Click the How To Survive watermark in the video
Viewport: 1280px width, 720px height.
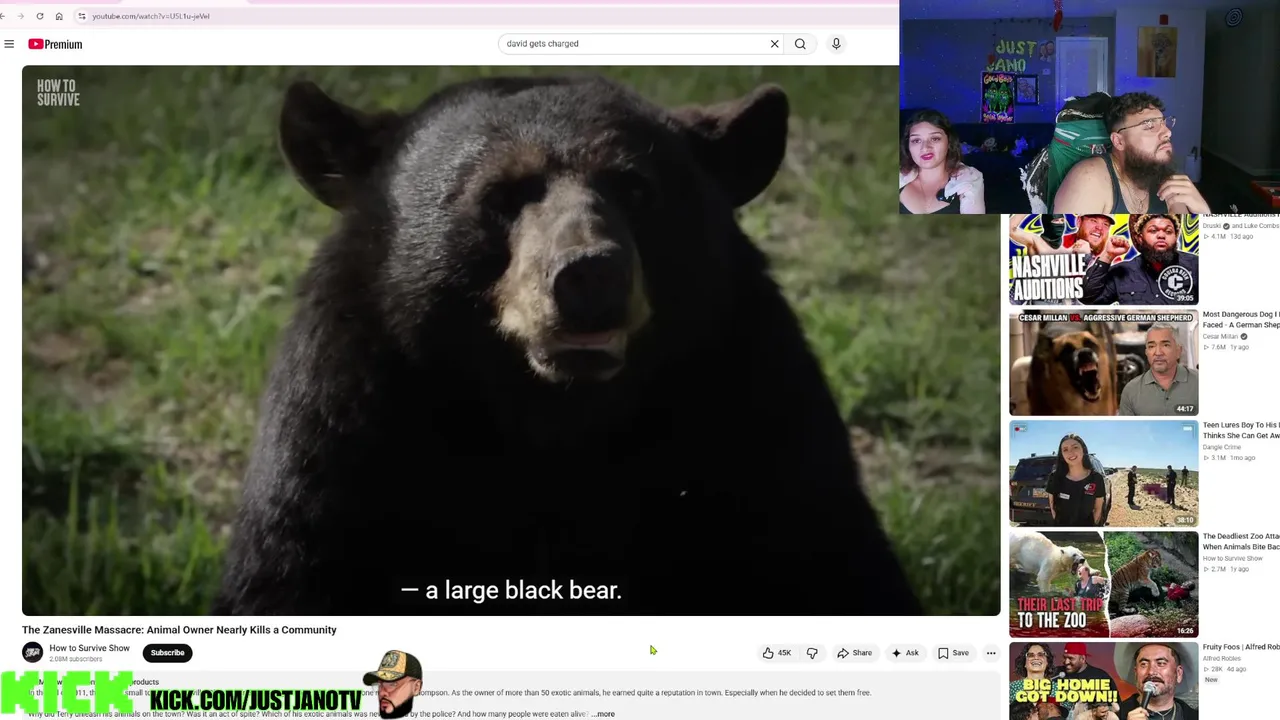point(58,93)
